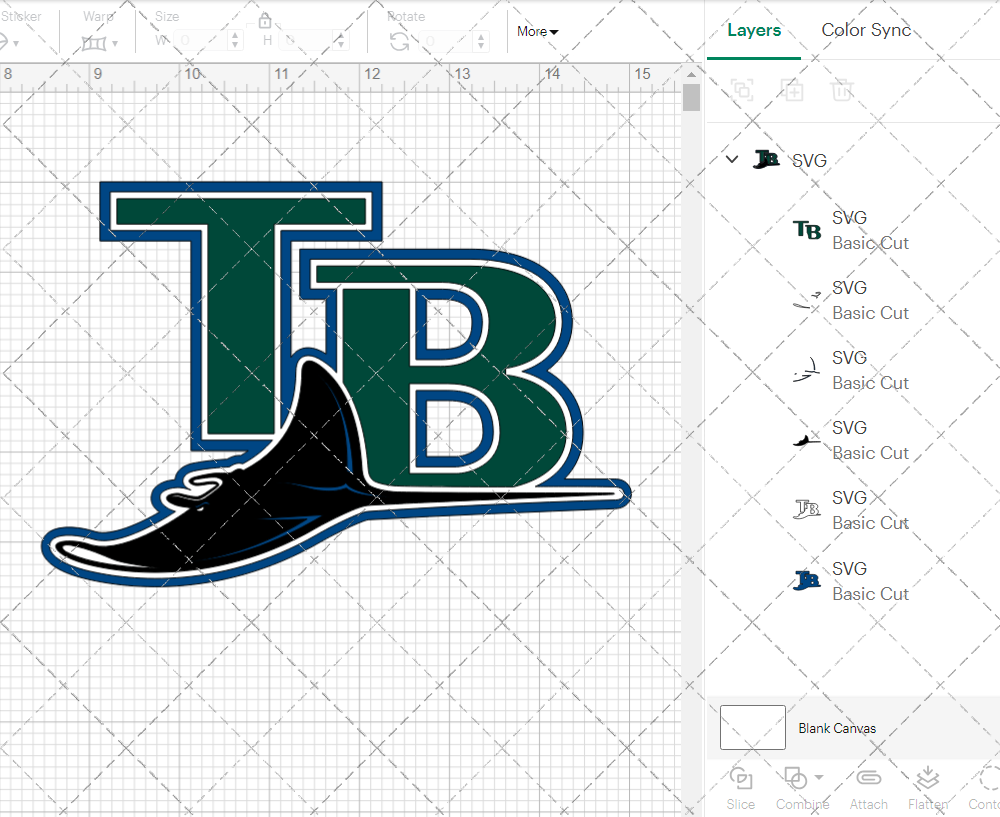Click the Delete layer trash icon

[842, 90]
